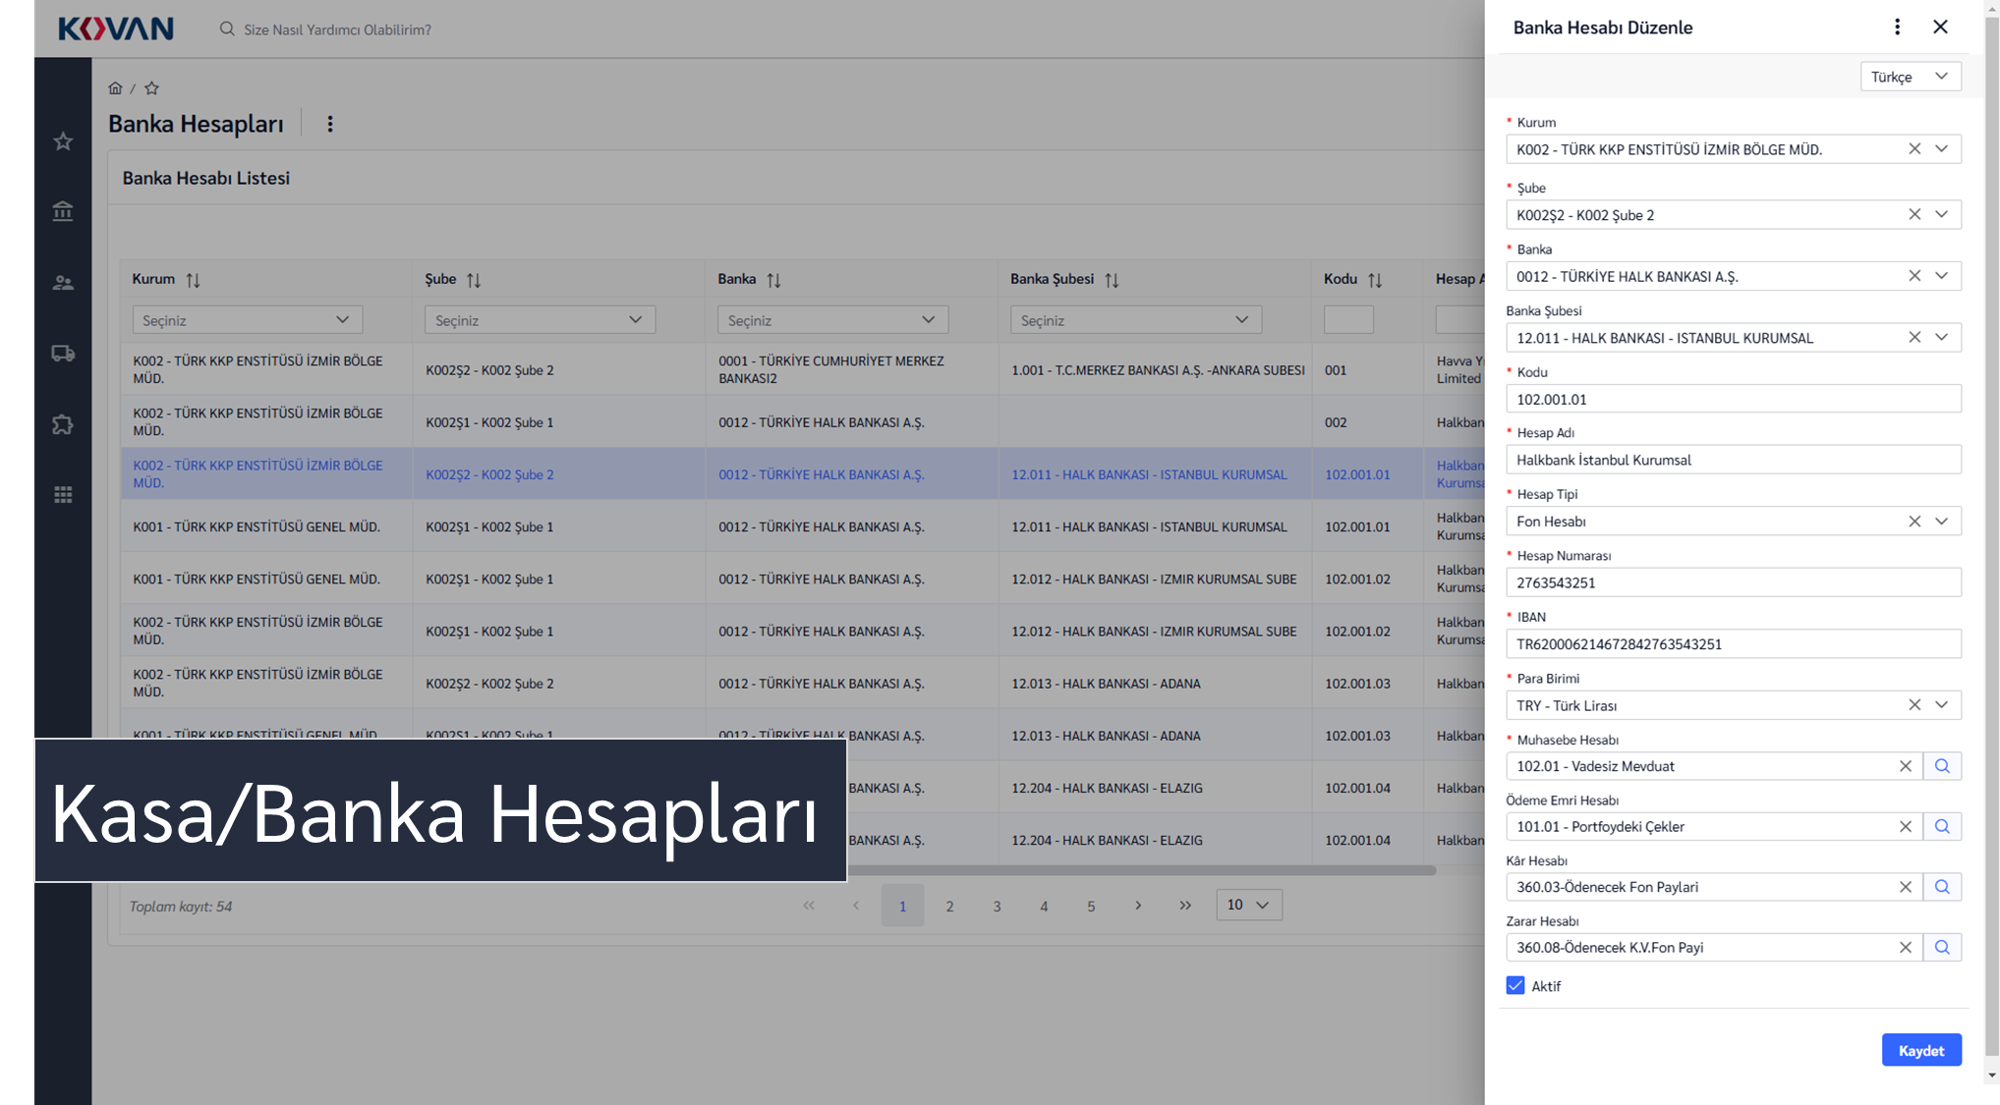The image size is (2000, 1105).
Task: Clear the Zarar Hesabı field value
Action: click(x=1905, y=947)
